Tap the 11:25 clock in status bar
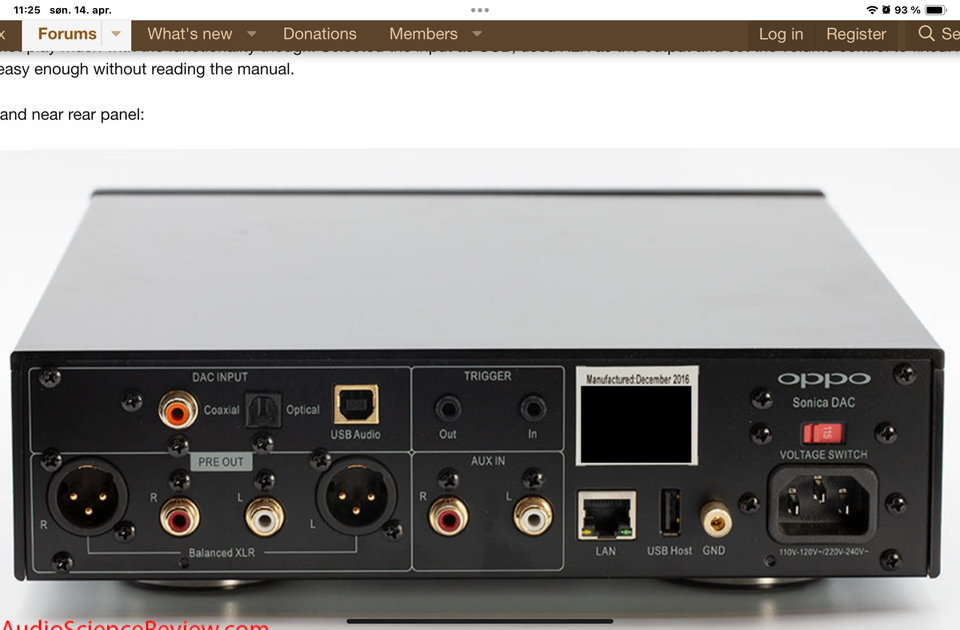960x630 pixels. (x=27, y=10)
